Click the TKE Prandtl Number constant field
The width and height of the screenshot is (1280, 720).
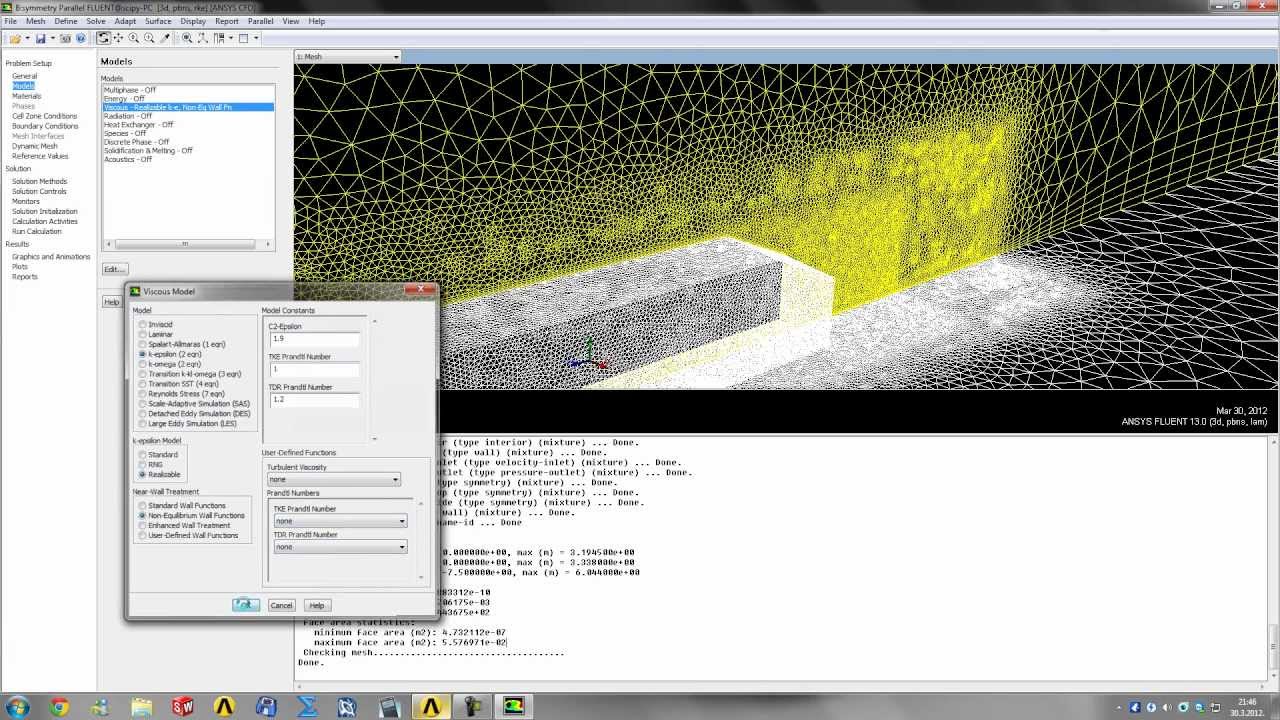tap(315, 369)
